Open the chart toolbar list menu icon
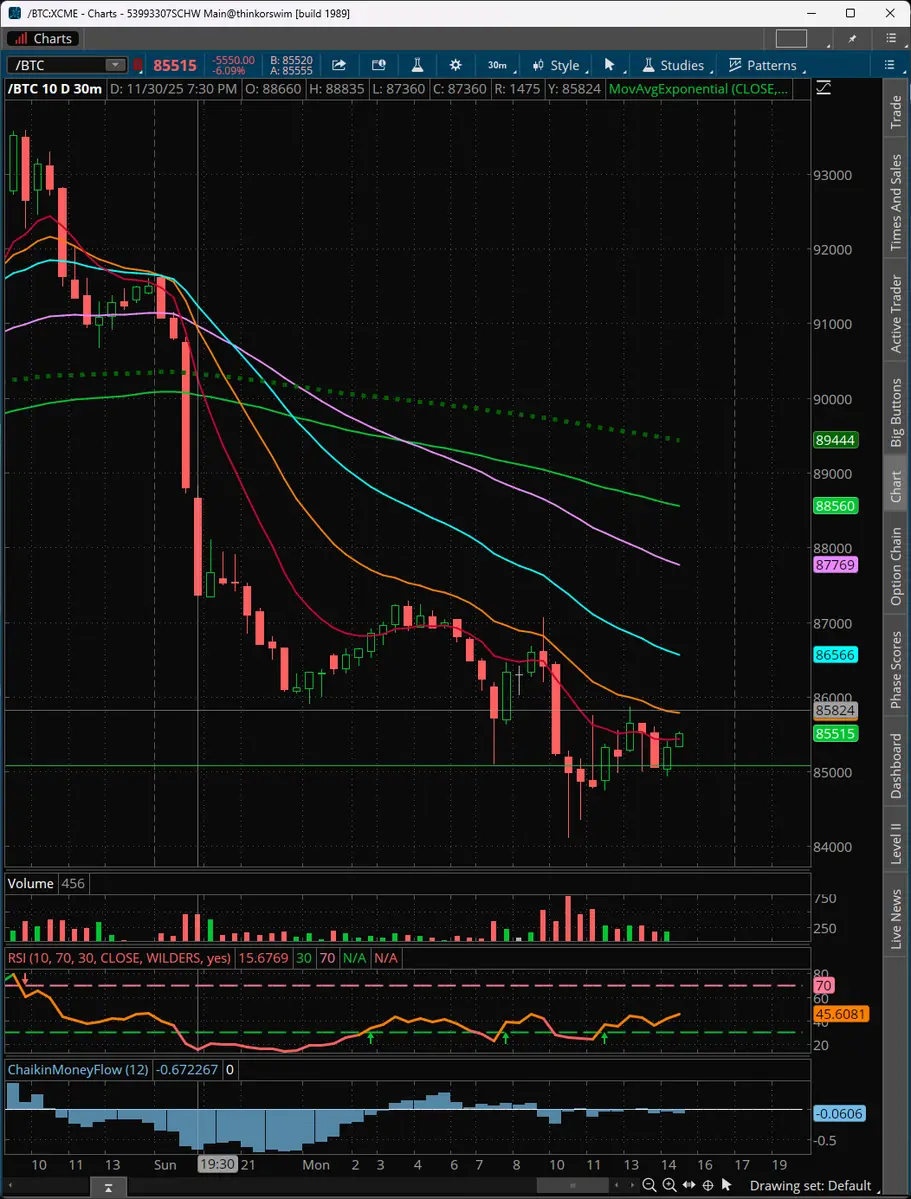The width and height of the screenshot is (911, 1199). pyautogui.click(x=889, y=65)
